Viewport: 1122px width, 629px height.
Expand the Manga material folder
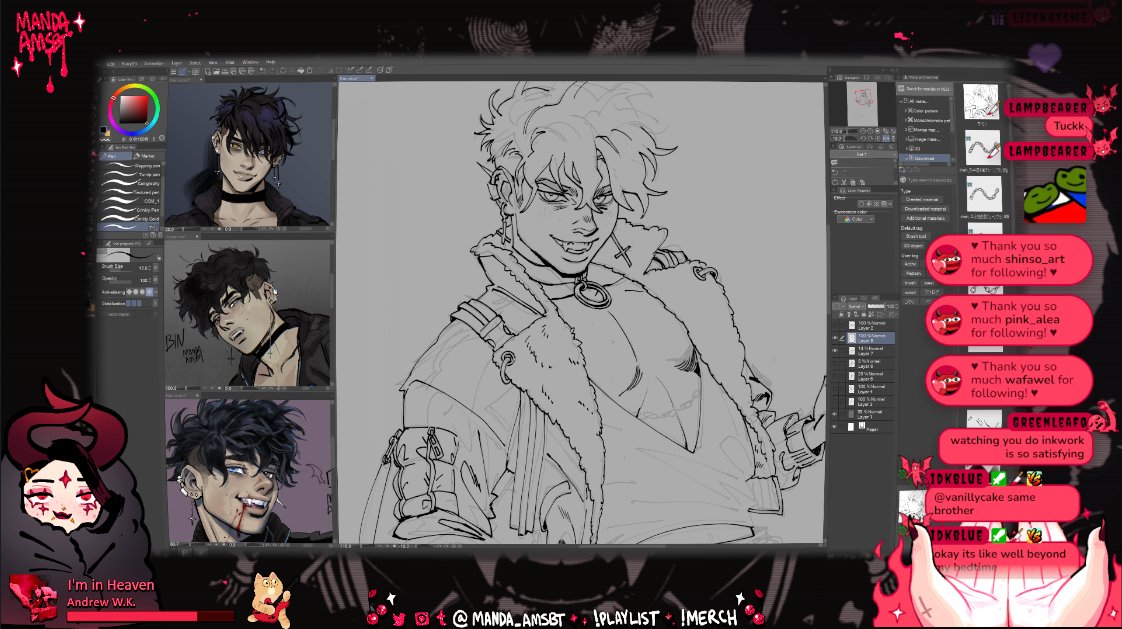pos(906,130)
